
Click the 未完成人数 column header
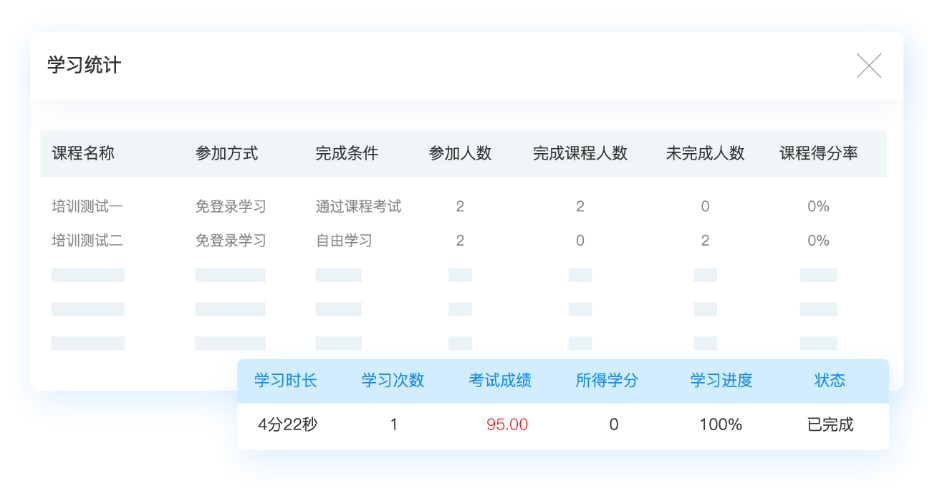click(x=705, y=154)
